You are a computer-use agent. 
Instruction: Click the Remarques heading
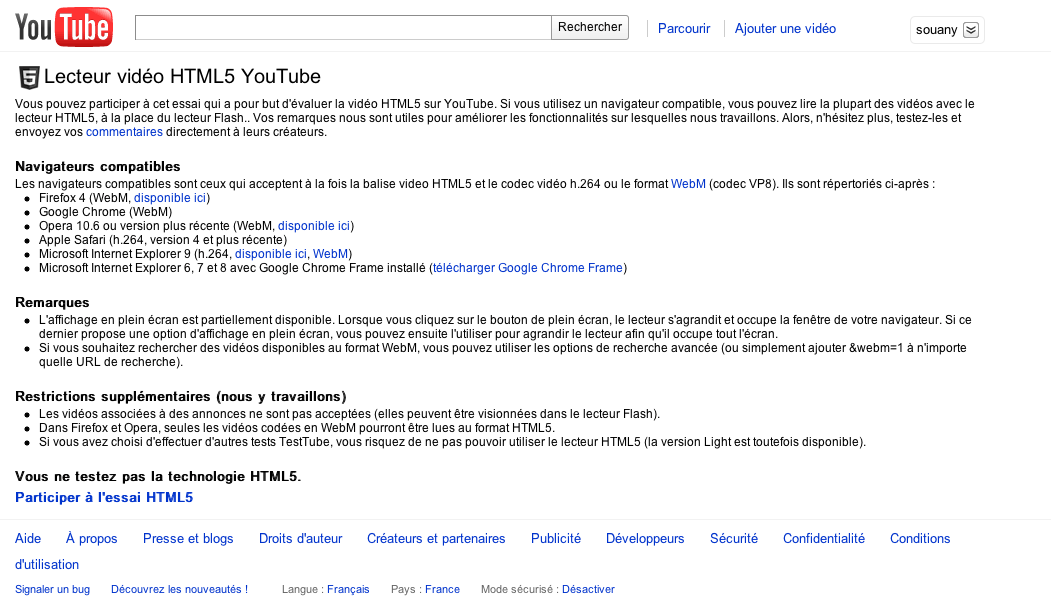[52, 302]
